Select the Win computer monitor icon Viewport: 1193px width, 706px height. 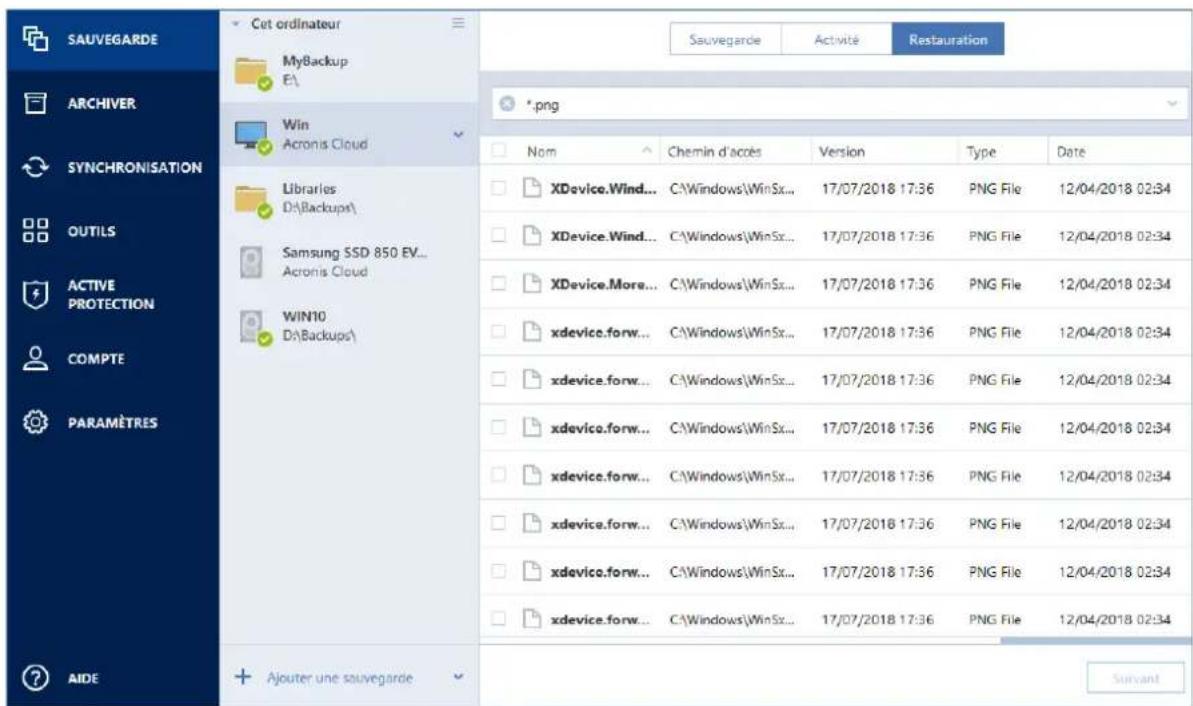pos(252,137)
